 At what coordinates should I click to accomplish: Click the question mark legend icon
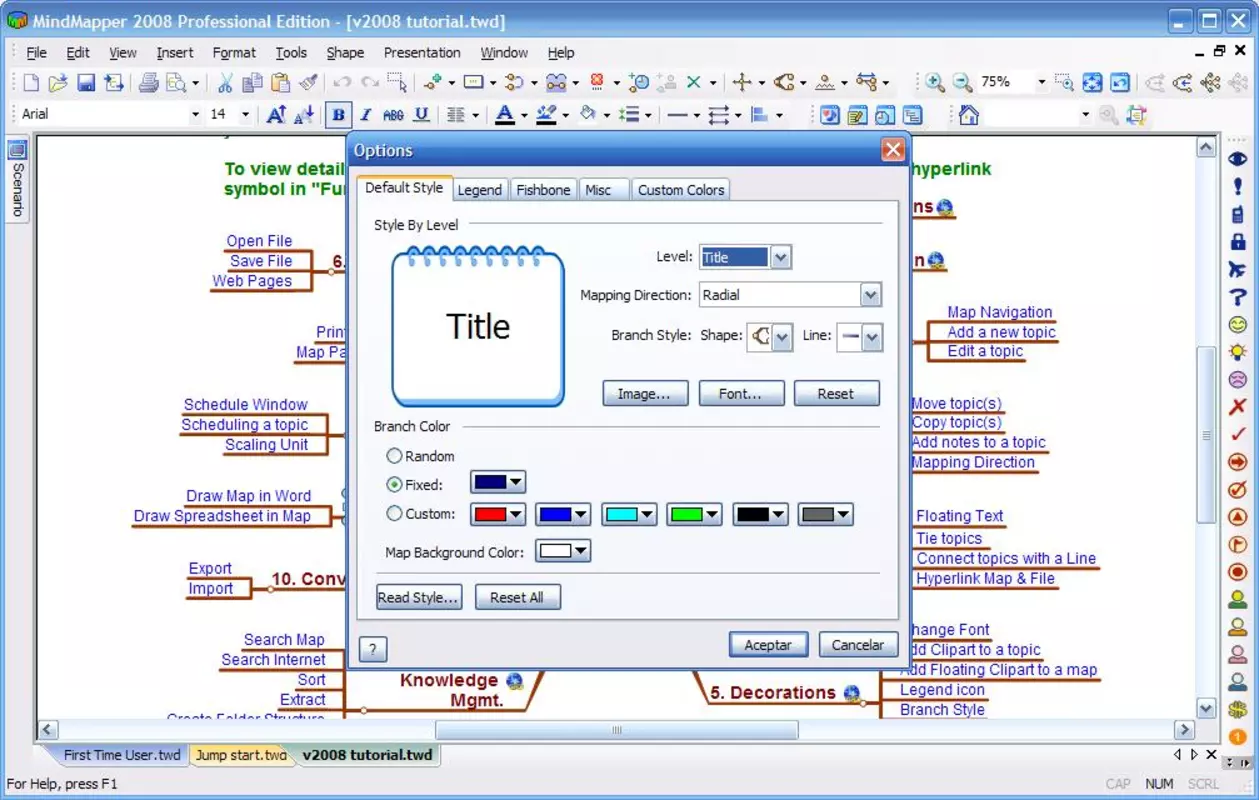pyautogui.click(x=1238, y=297)
